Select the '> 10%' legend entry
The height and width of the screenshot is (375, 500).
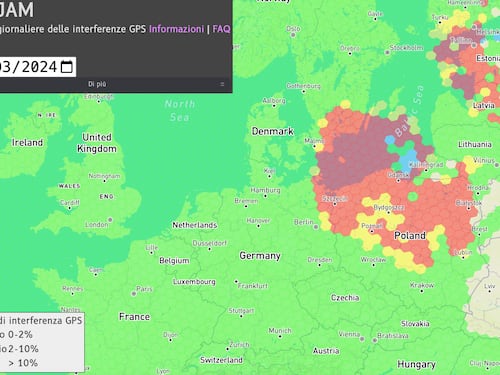tap(23, 363)
